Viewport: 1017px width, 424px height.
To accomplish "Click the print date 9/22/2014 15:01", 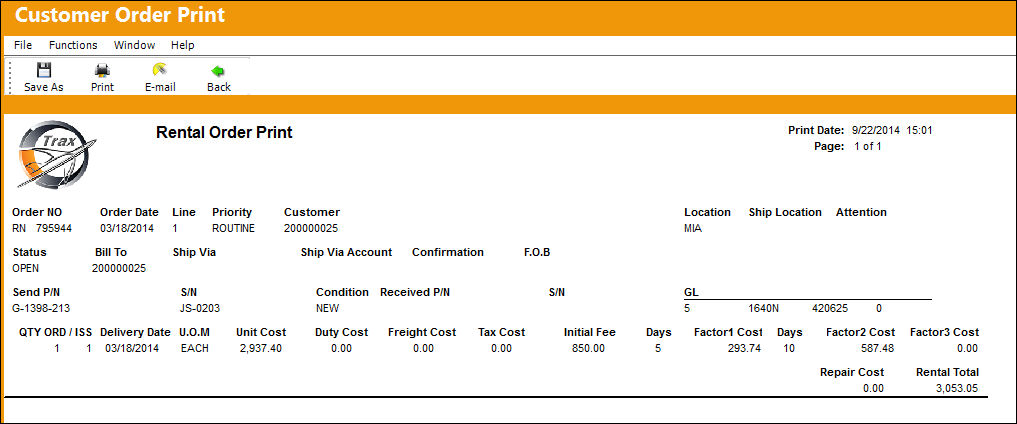I will (892, 130).
